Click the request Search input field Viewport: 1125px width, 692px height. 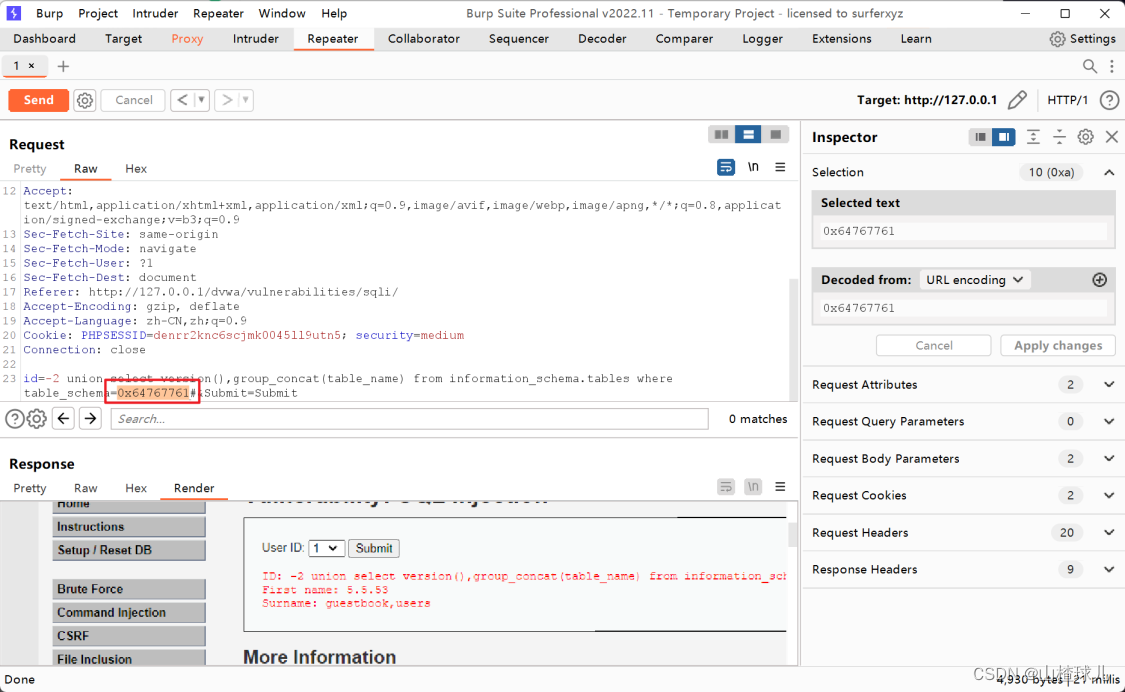tap(409, 419)
